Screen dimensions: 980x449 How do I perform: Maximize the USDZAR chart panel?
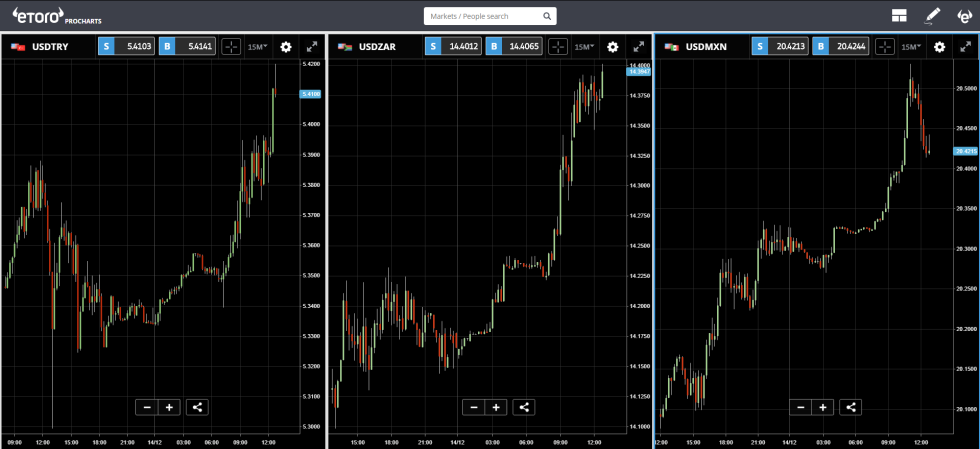639,46
